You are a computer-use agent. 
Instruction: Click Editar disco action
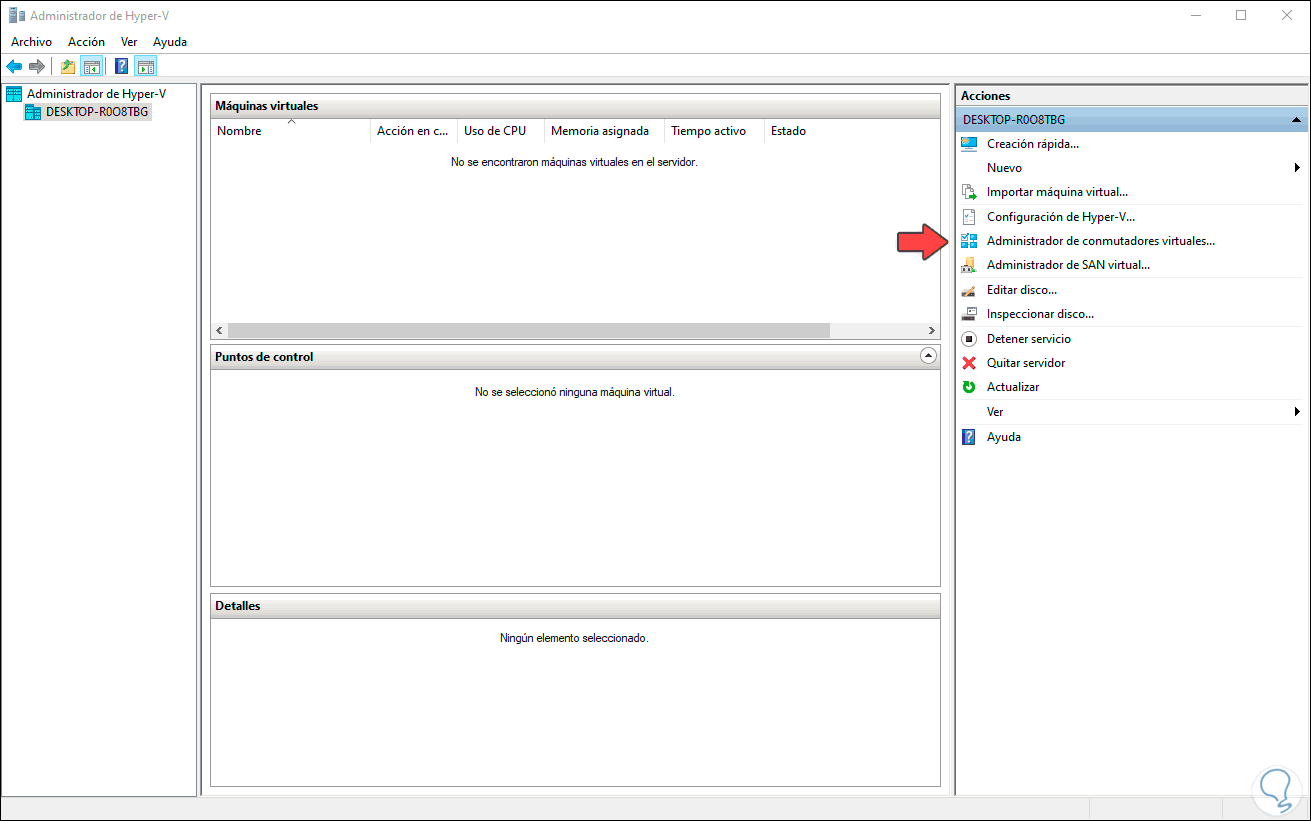pyautogui.click(x=1021, y=290)
